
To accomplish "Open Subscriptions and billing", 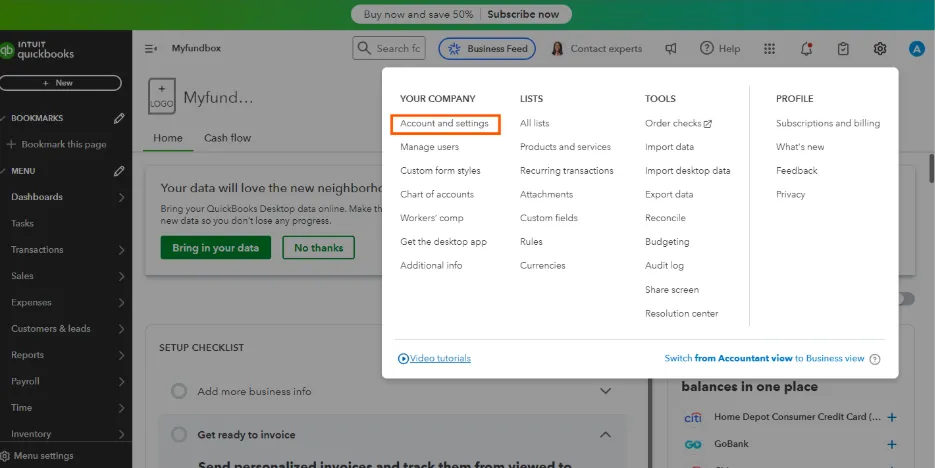I will coord(827,124).
